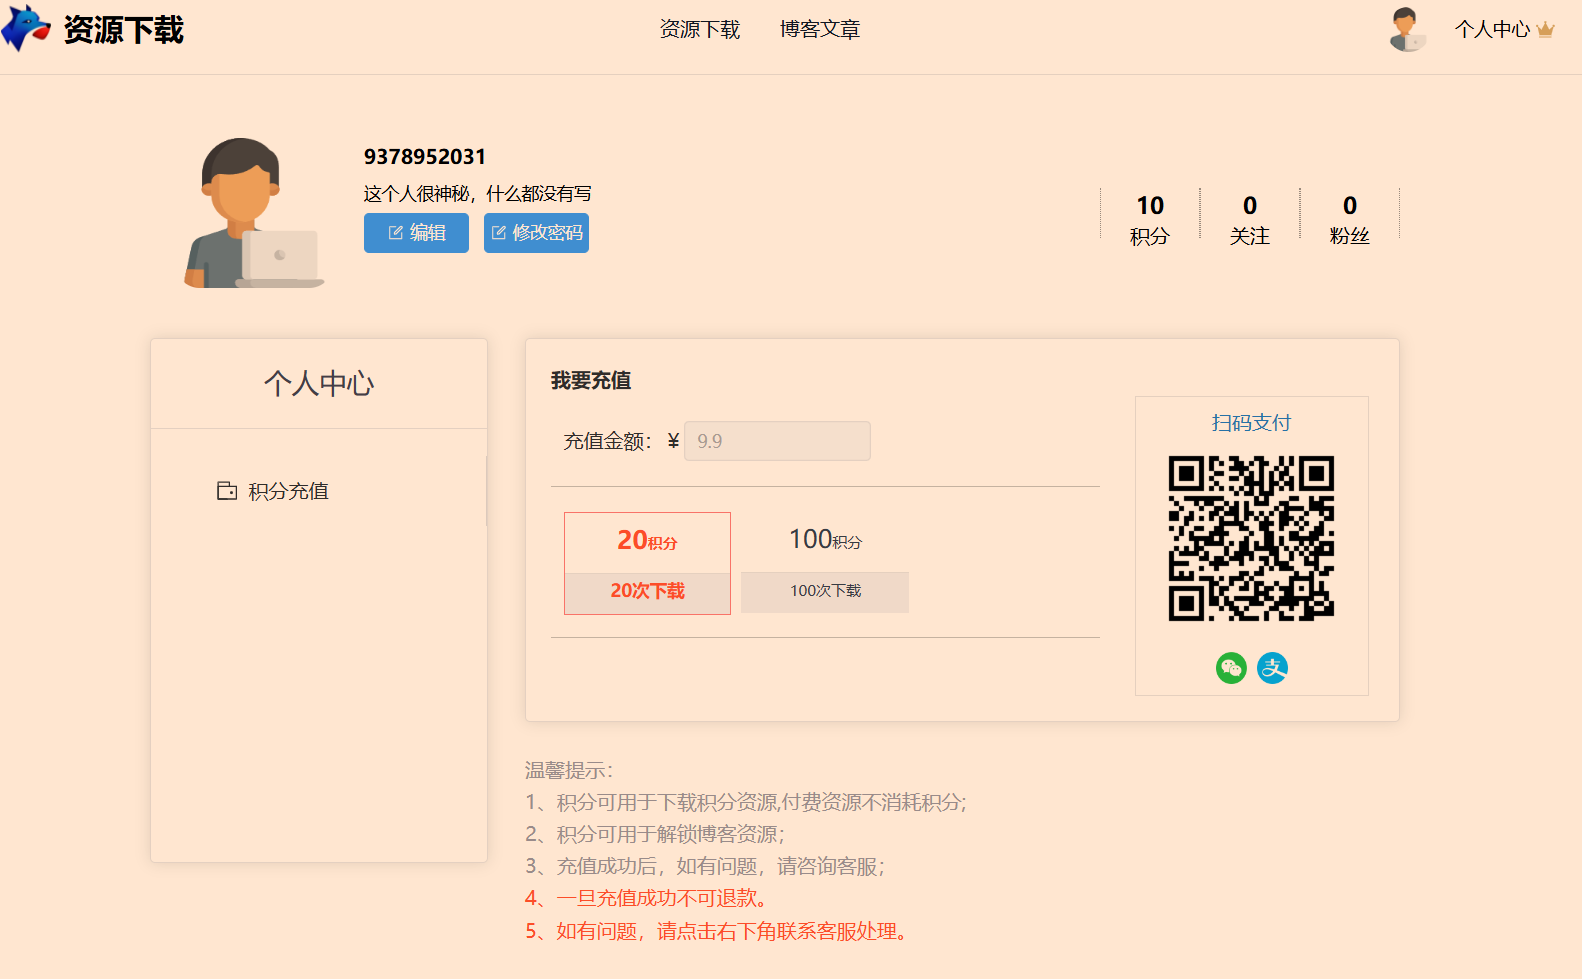Click the 0 粉丝 stat
Image resolution: width=1582 pixels, height=979 pixels.
click(x=1350, y=219)
